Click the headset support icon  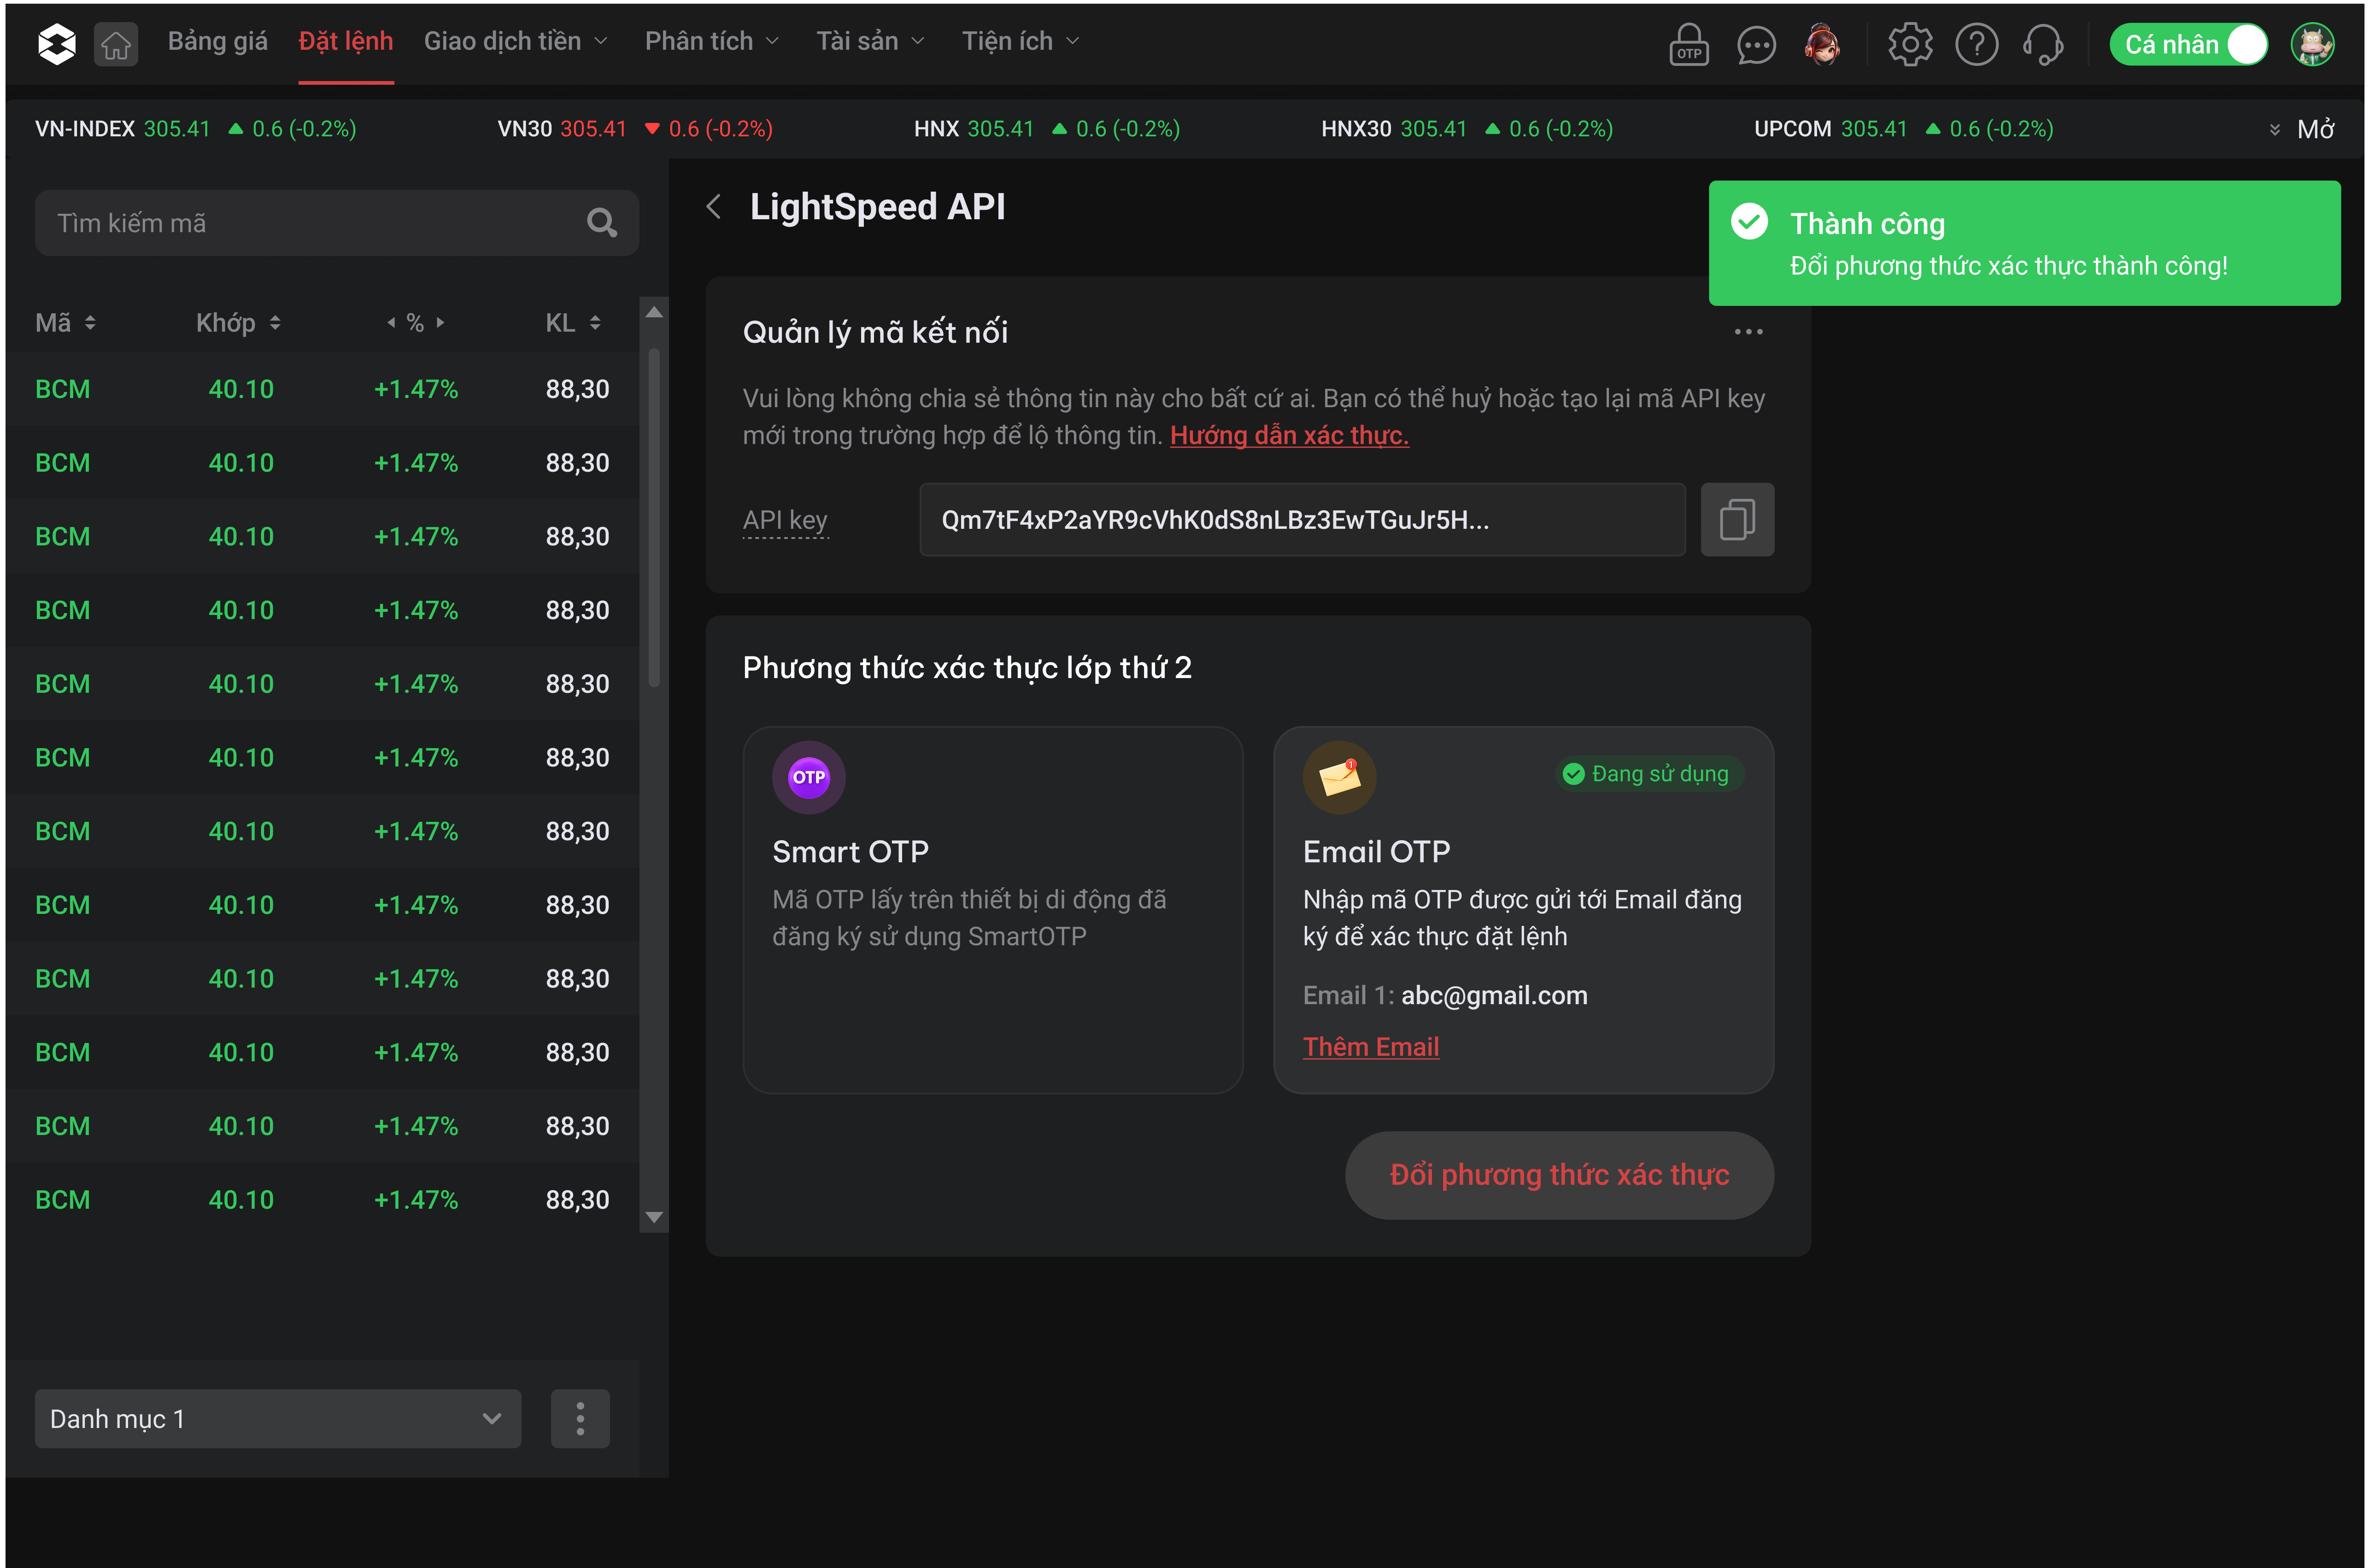[2043, 44]
